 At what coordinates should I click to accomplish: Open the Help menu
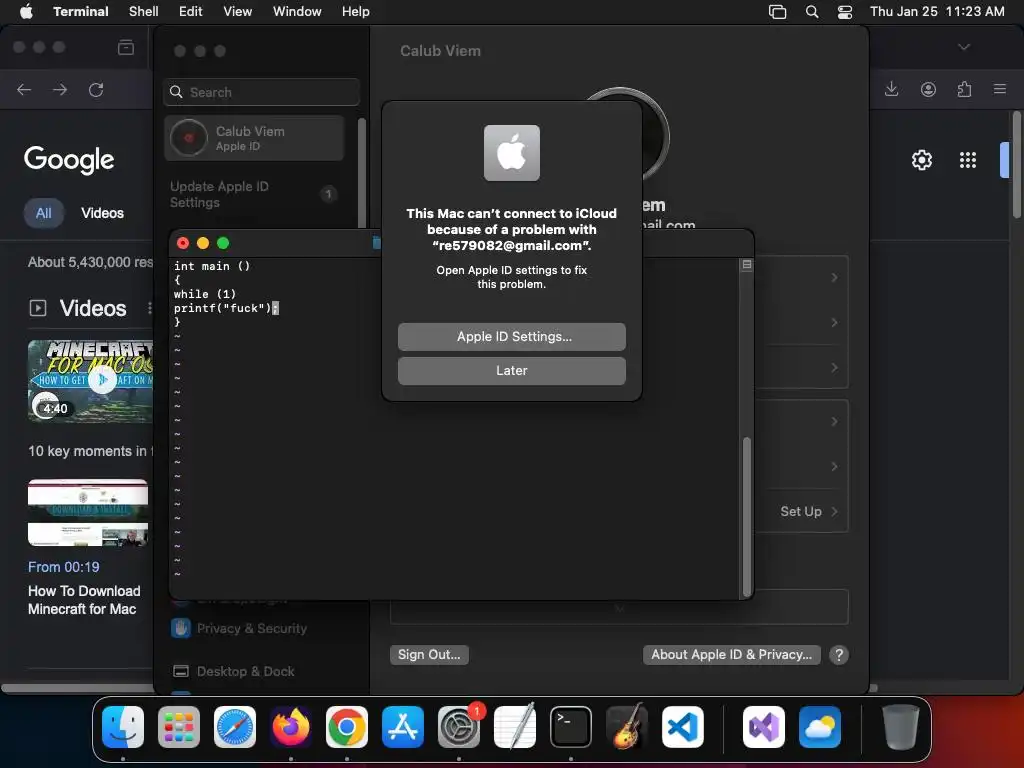point(356,12)
